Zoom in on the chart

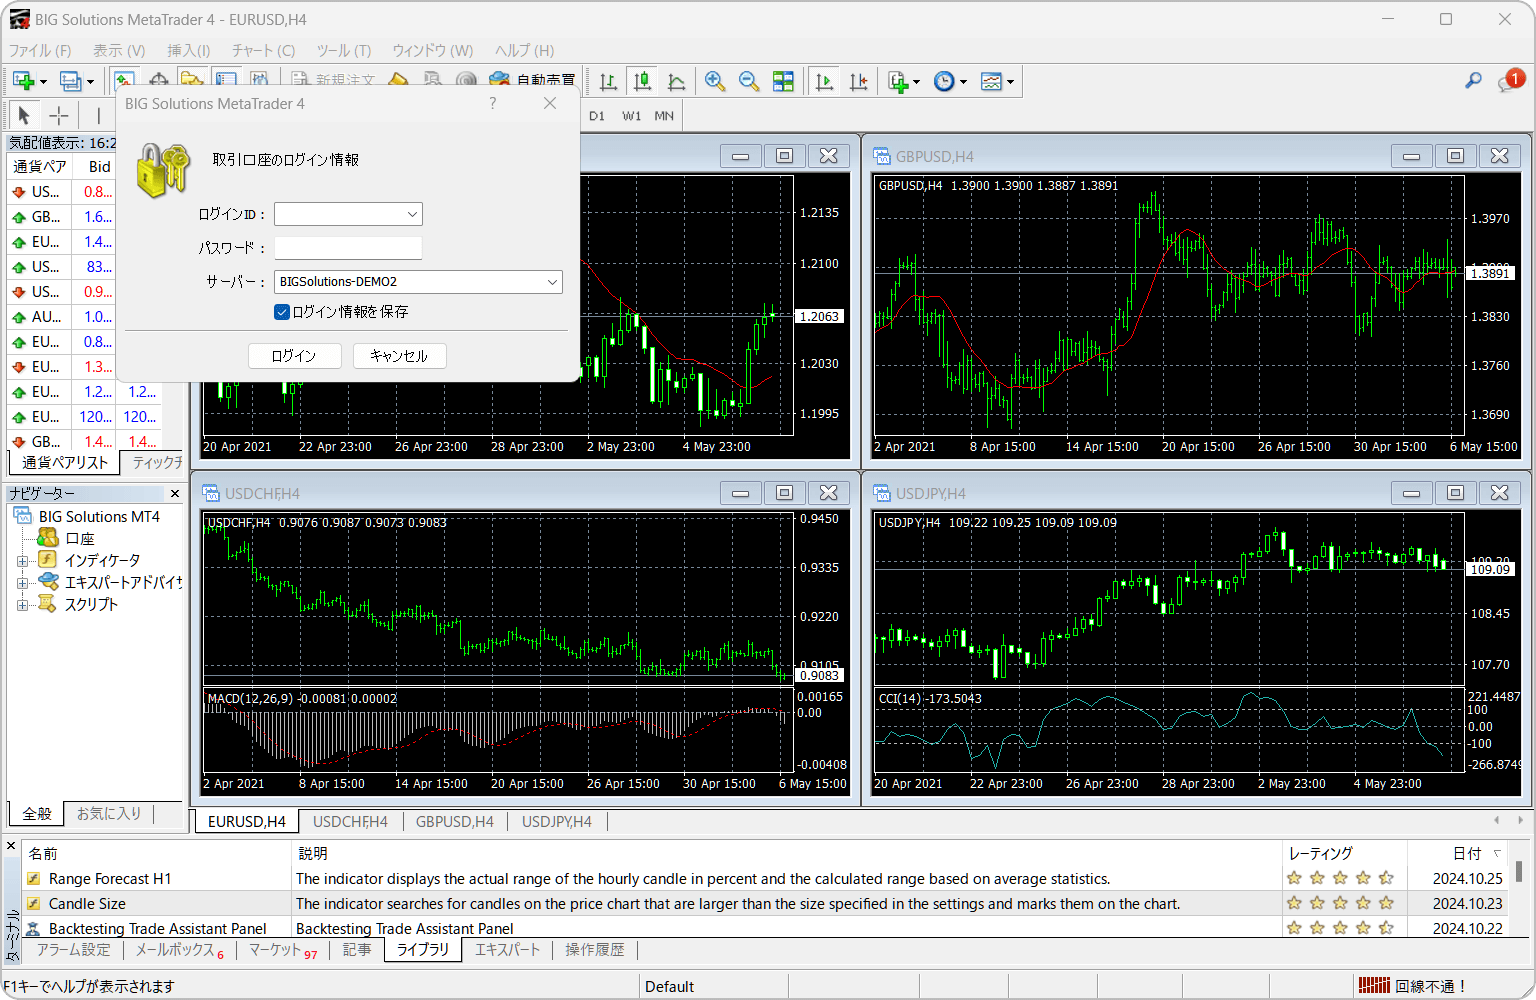[715, 81]
